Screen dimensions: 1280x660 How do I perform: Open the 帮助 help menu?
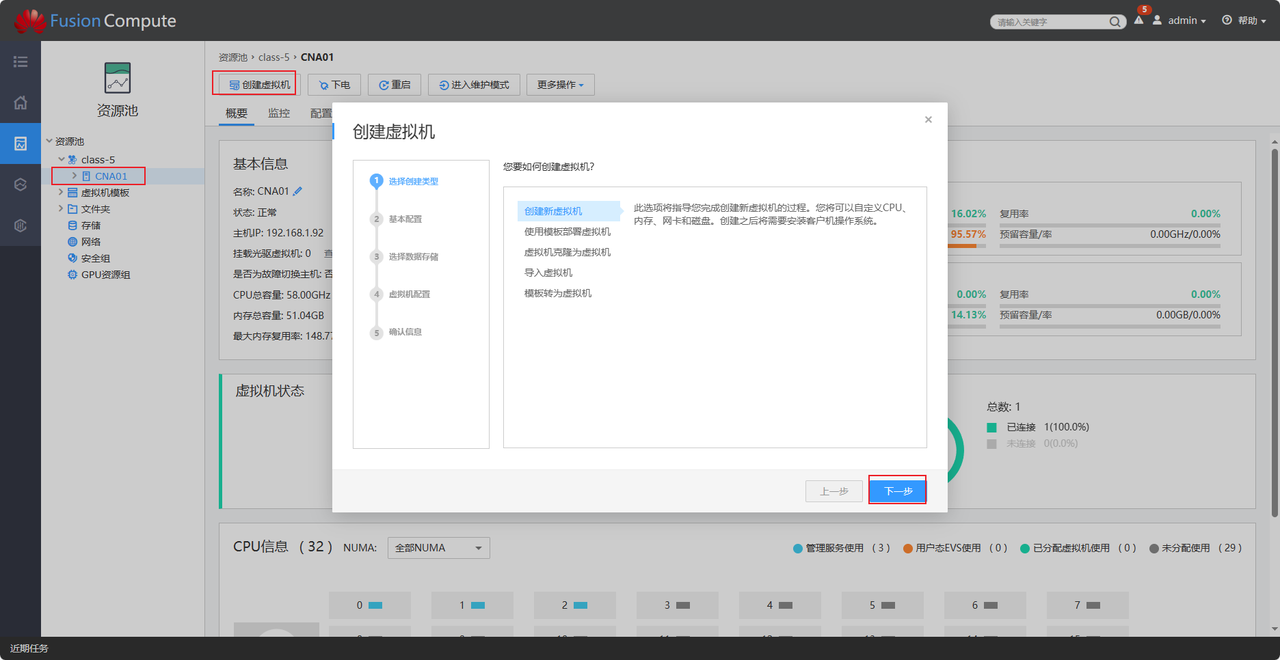click(x=1245, y=21)
